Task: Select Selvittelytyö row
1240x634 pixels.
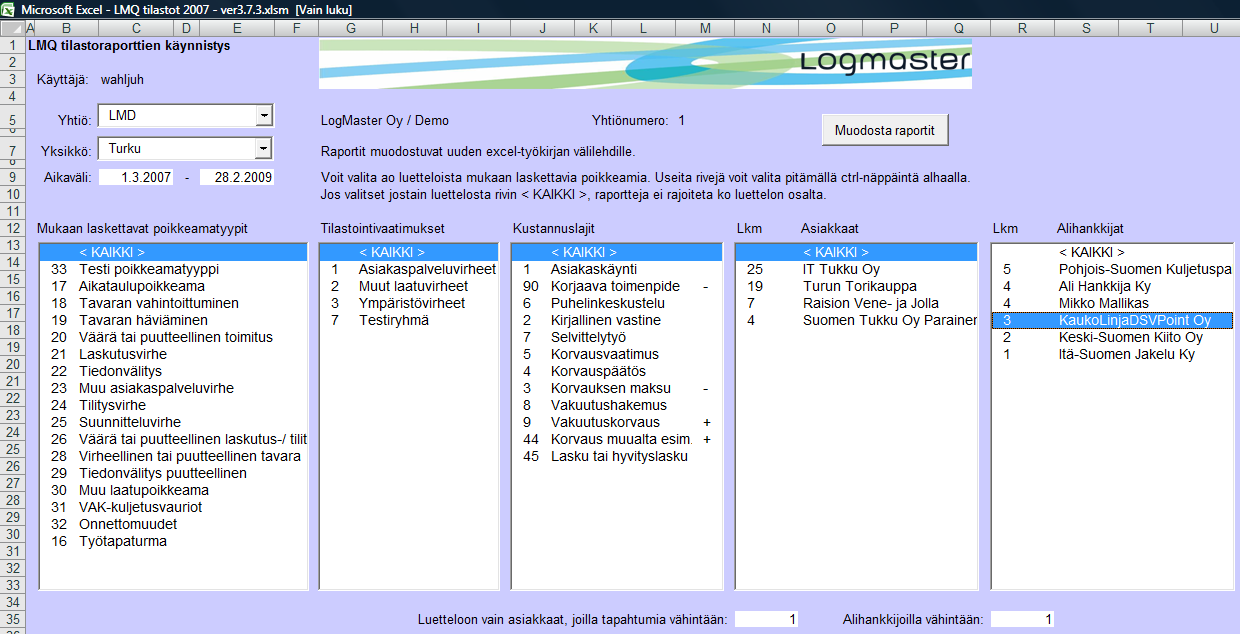Action: tap(616, 338)
